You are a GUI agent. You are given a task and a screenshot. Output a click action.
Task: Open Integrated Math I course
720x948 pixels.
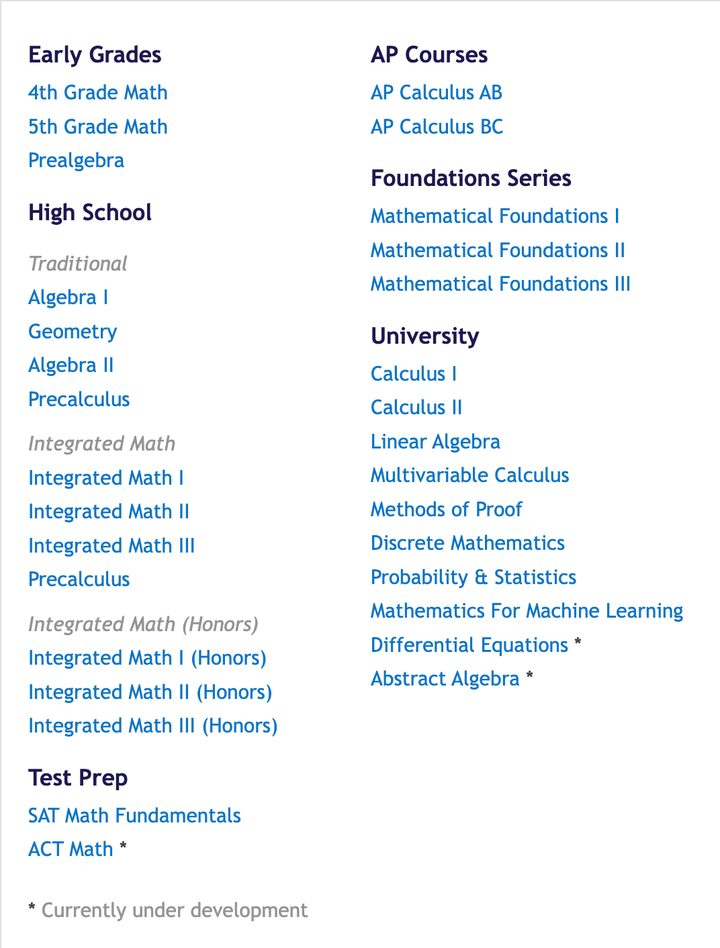pos(106,478)
